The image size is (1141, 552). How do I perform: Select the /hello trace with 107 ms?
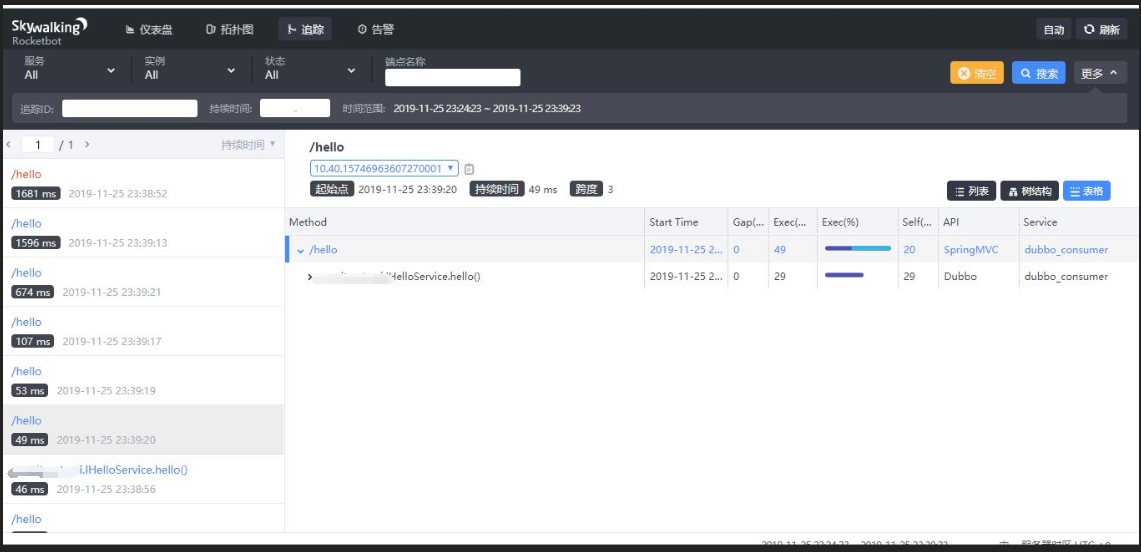click(x=143, y=331)
